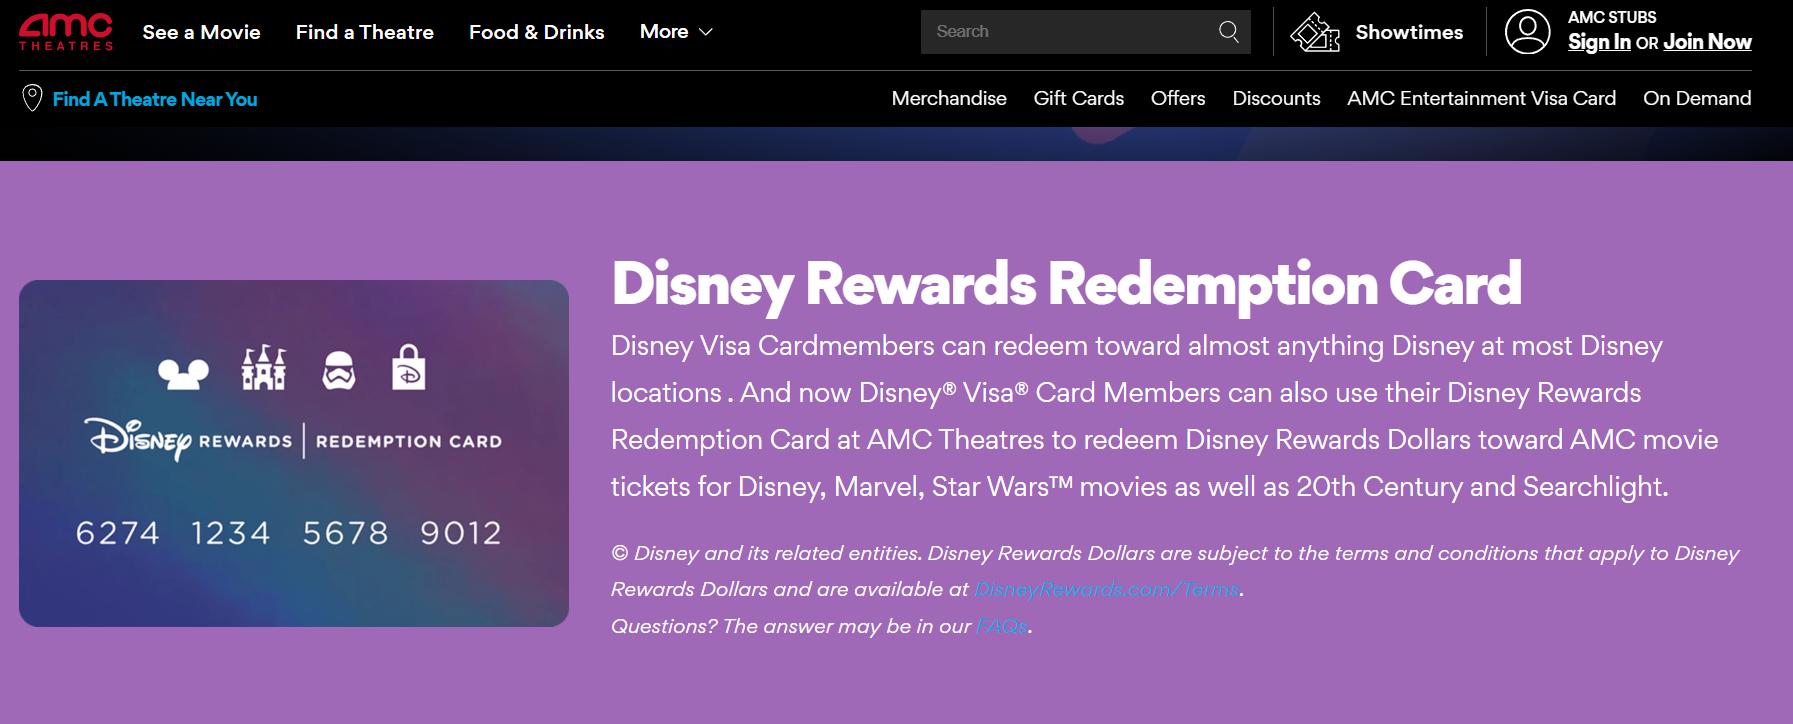
Task: Go to the Merchandise page
Action: (x=948, y=98)
